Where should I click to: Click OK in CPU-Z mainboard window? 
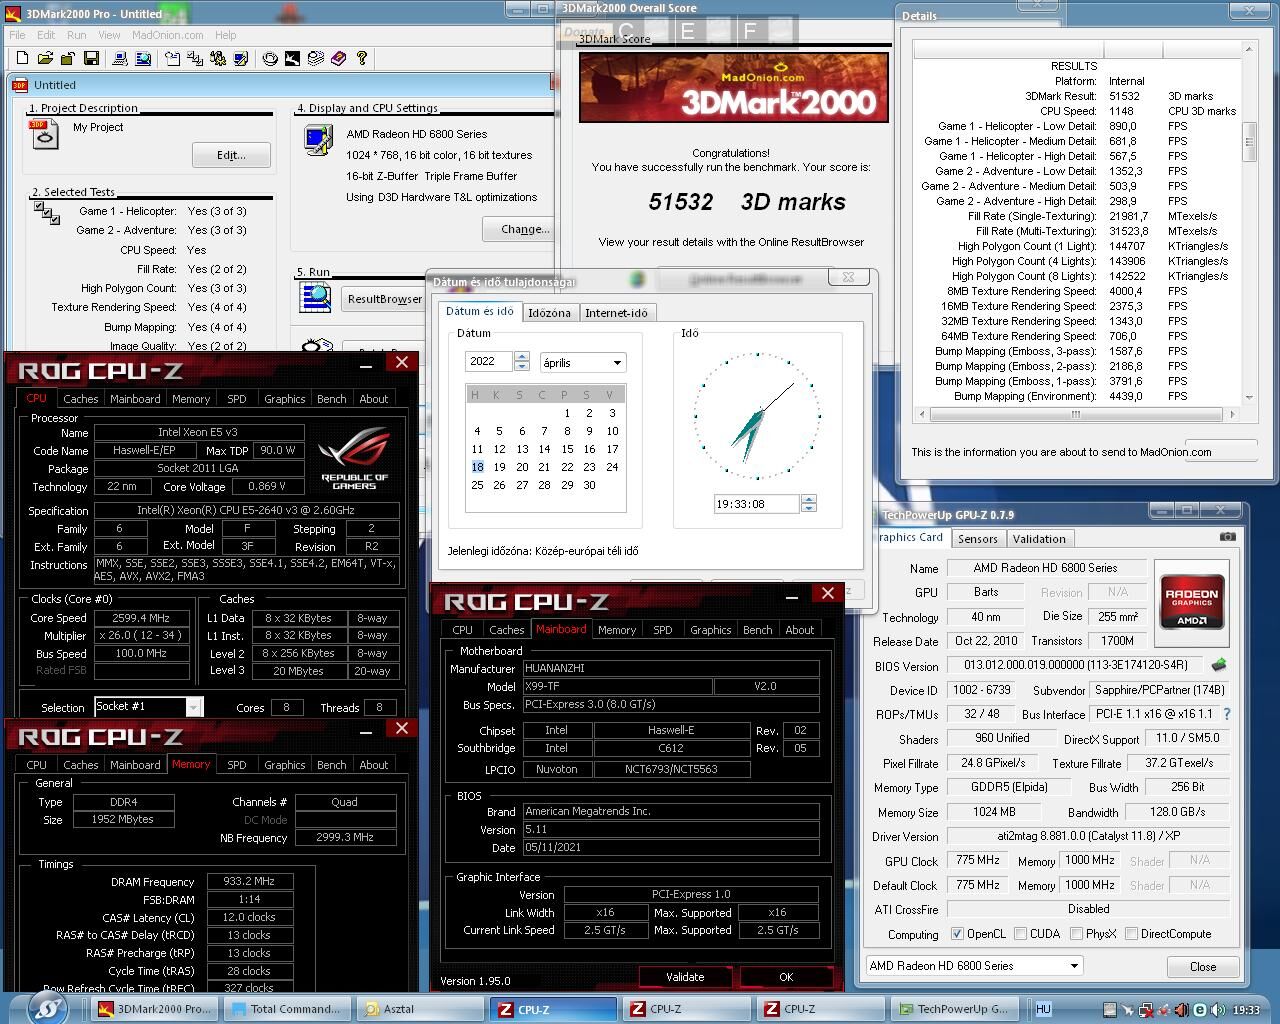(x=786, y=977)
